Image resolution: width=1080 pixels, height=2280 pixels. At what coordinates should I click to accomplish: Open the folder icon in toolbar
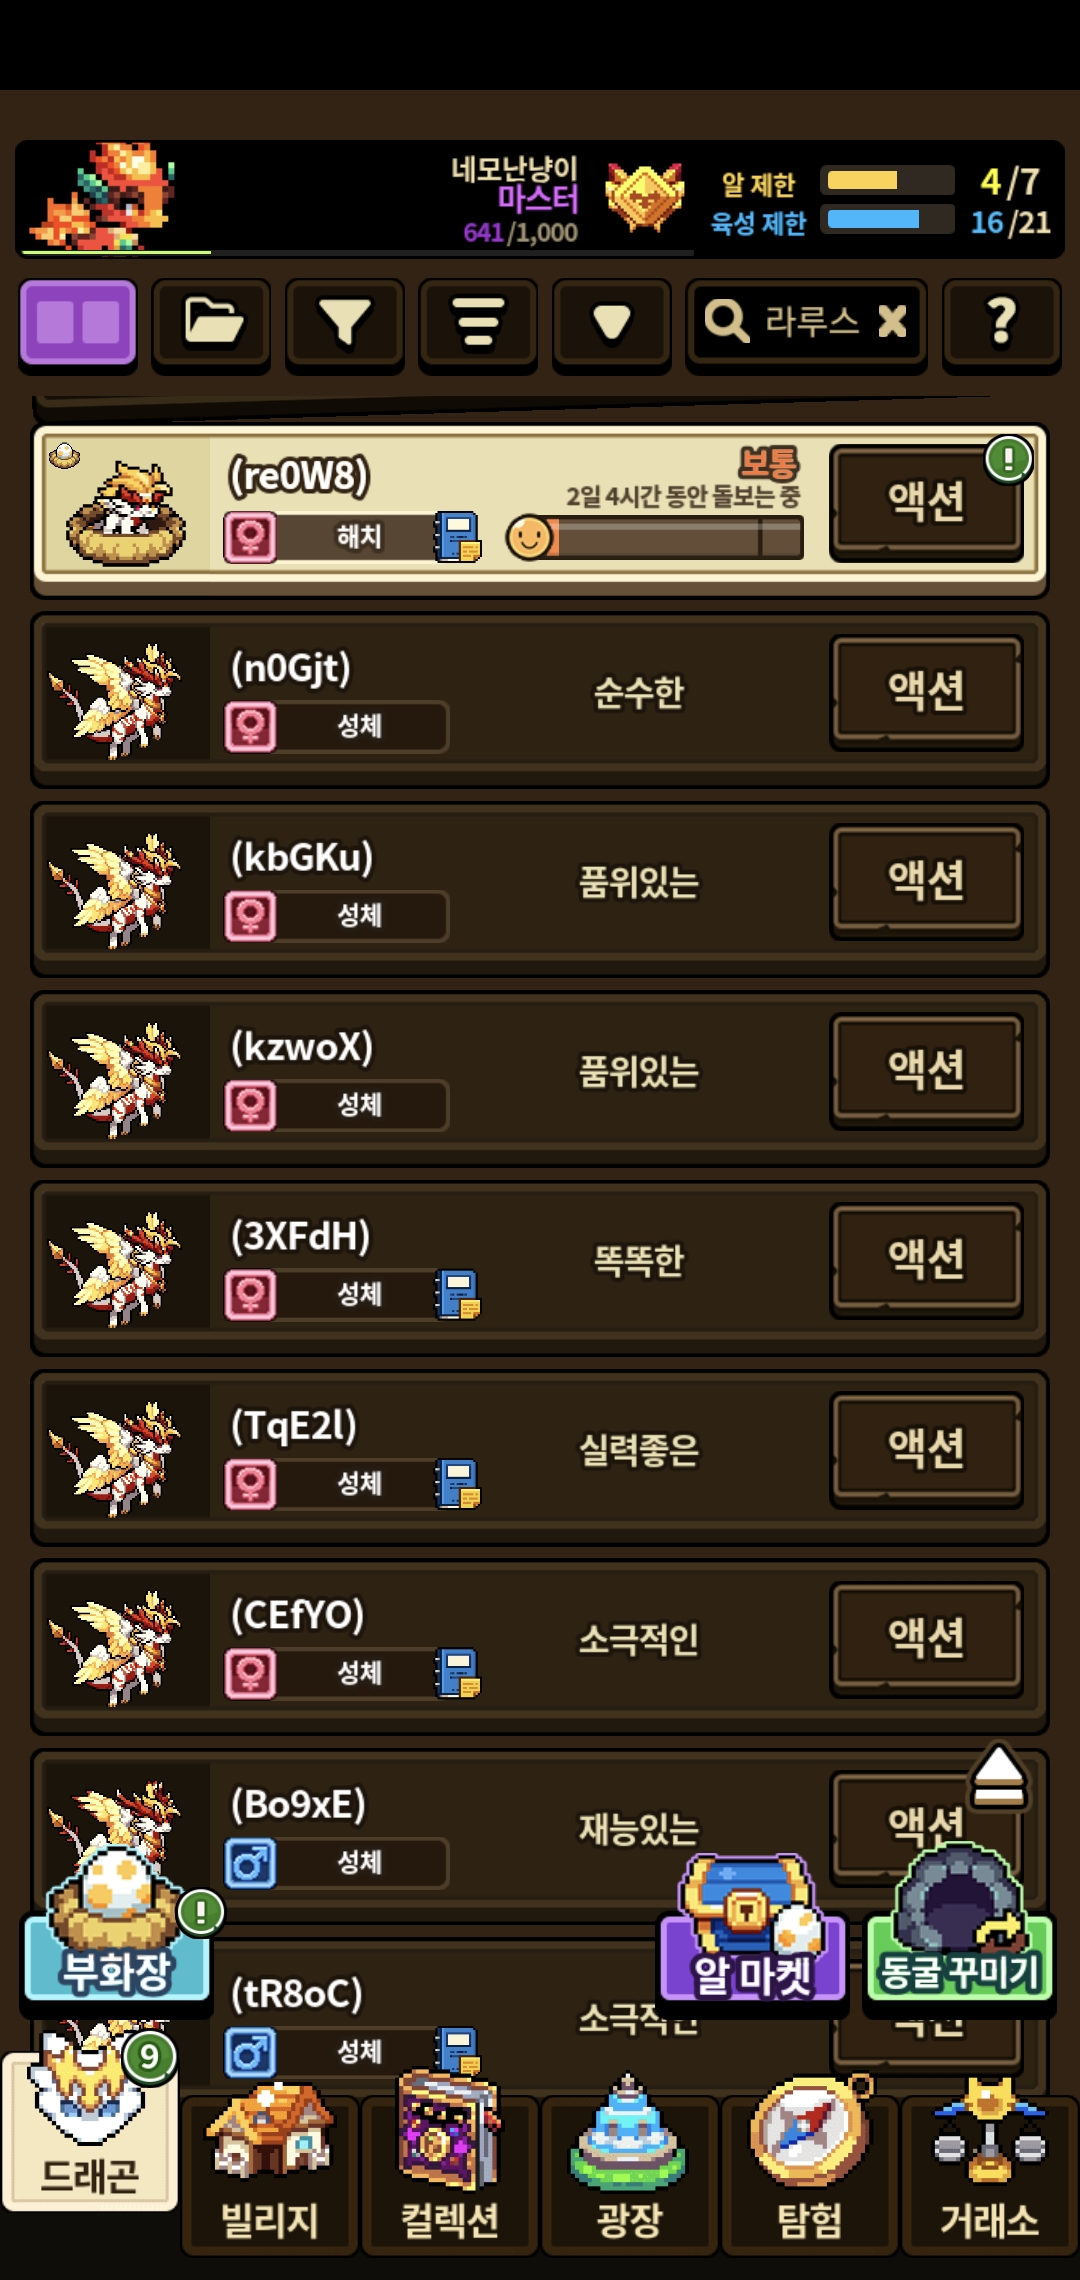pyautogui.click(x=212, y=323)
